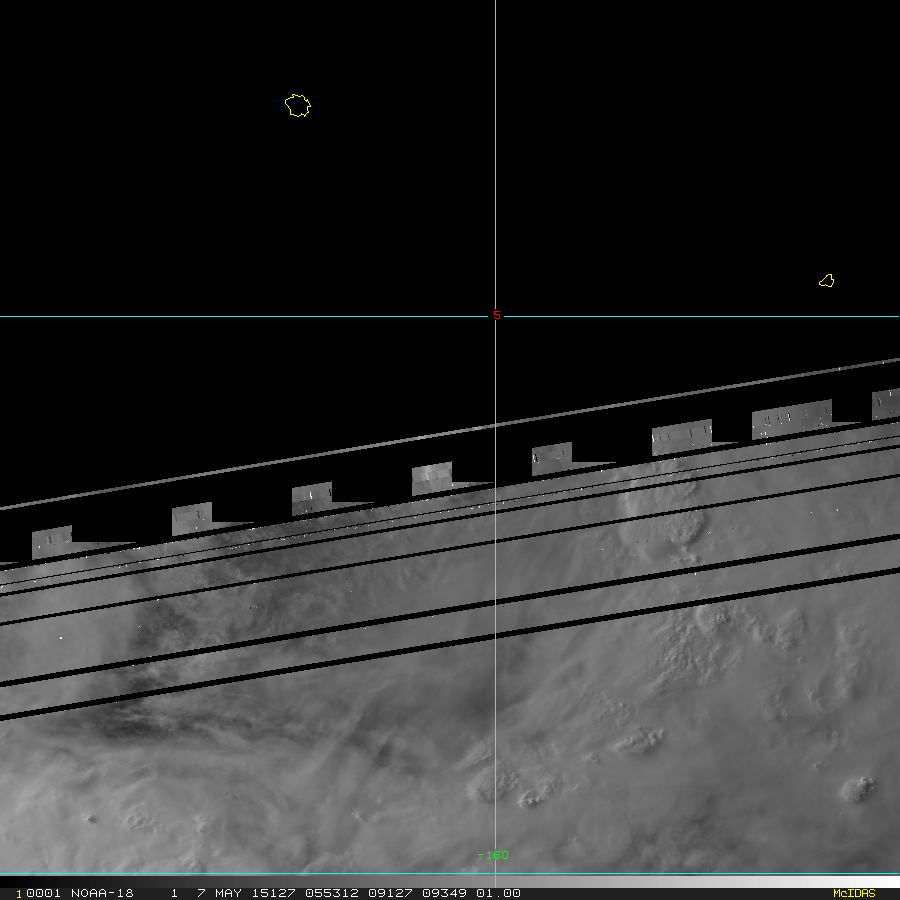This screenshot has width=900, height=900.
Task: Click the image block just right of the vertical line
Action: click(552, 458)
